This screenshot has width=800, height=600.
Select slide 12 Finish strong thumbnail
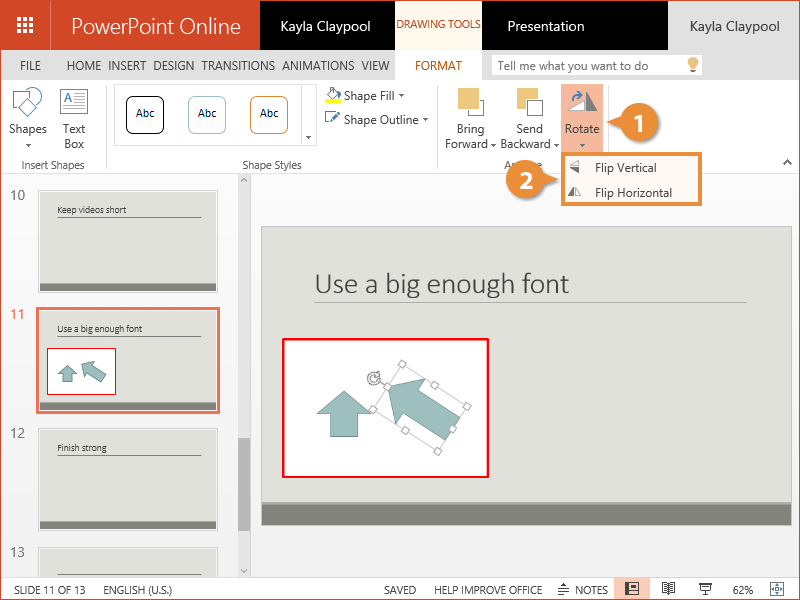[x=127, y=480]
